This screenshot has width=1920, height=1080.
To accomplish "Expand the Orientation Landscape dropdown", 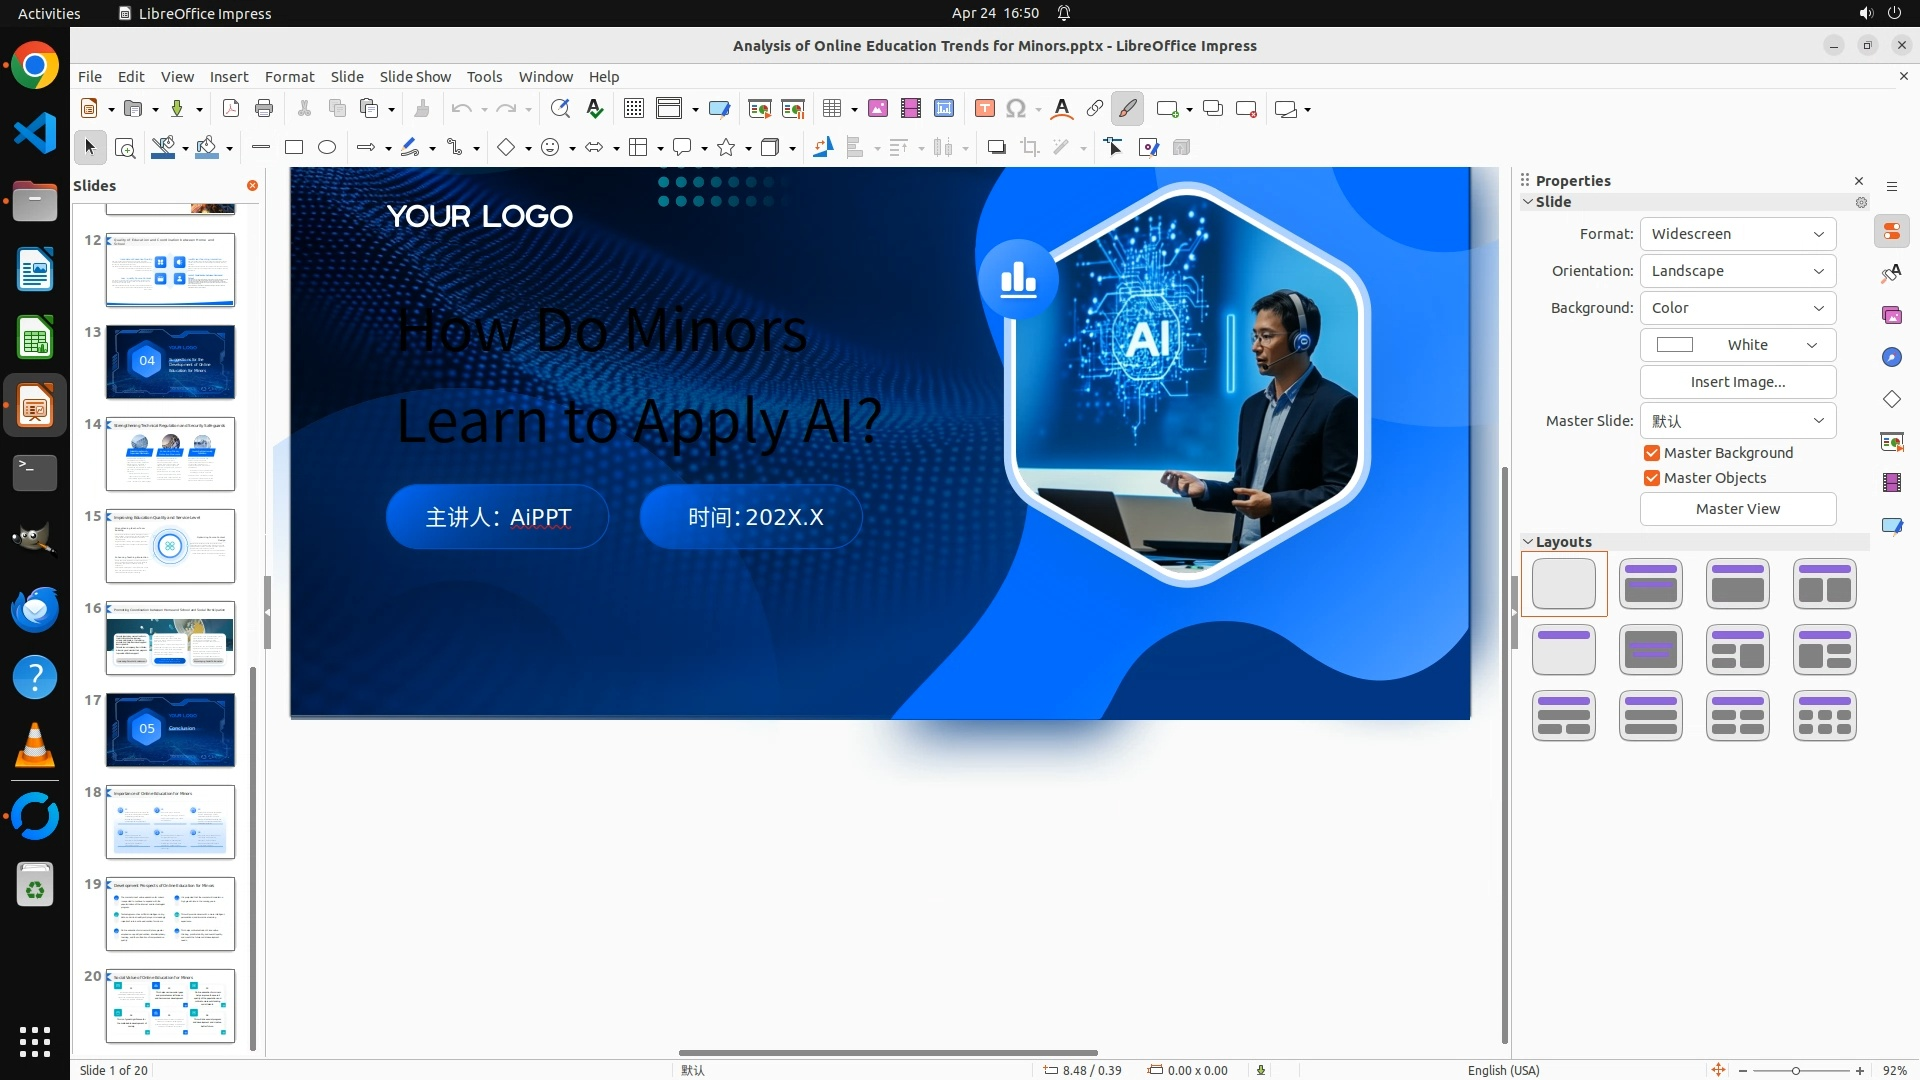I will click(x=1737, y=271).
